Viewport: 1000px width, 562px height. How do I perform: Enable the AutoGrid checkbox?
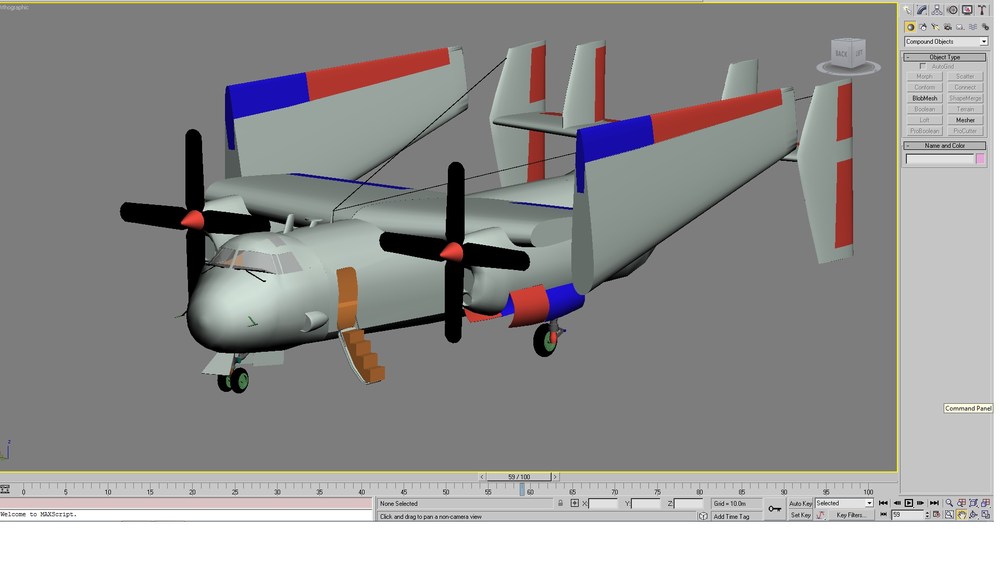click(923, 66)
